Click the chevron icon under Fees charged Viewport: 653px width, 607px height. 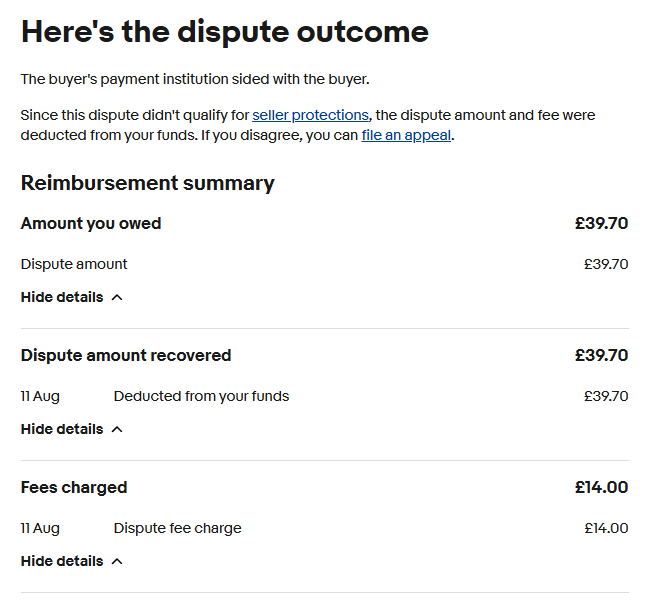(x=117, y=561)
